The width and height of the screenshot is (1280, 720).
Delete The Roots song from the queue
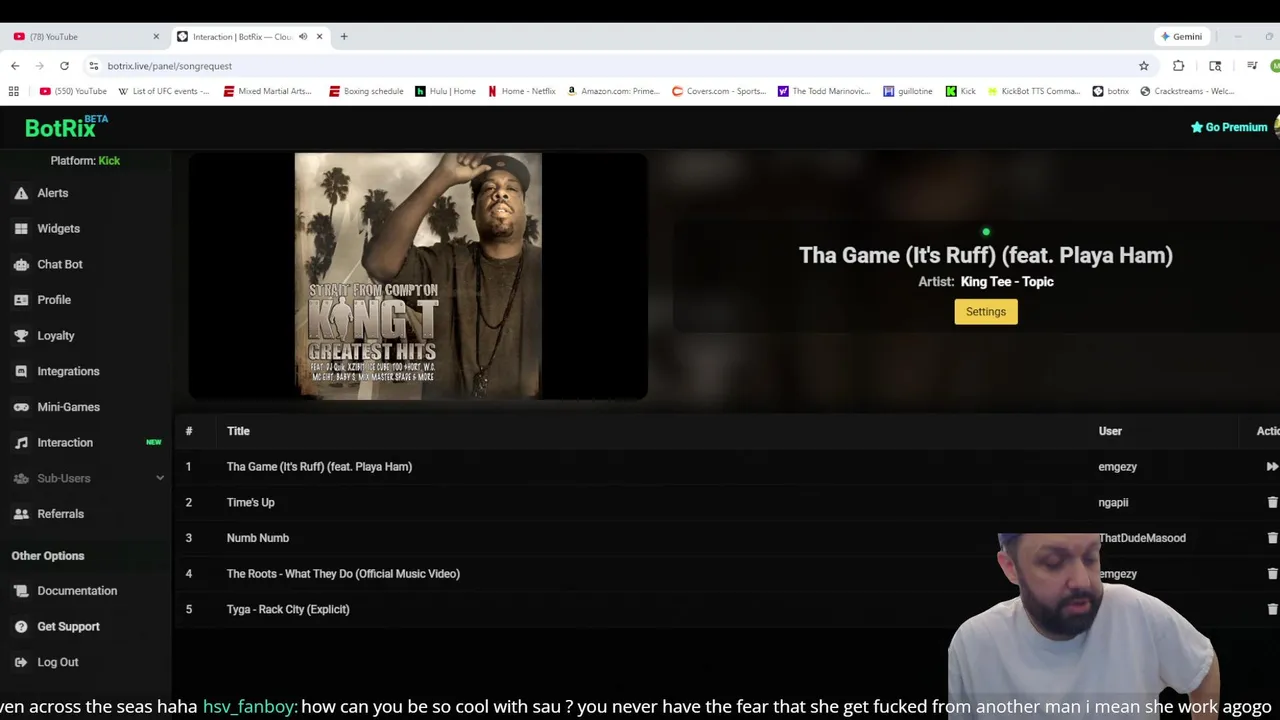[1272, 574]
